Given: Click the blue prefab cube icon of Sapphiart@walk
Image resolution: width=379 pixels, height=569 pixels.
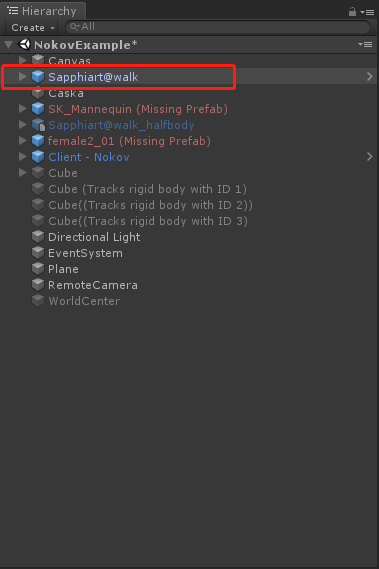Looking at the screenshot, I should click(38, 77).
